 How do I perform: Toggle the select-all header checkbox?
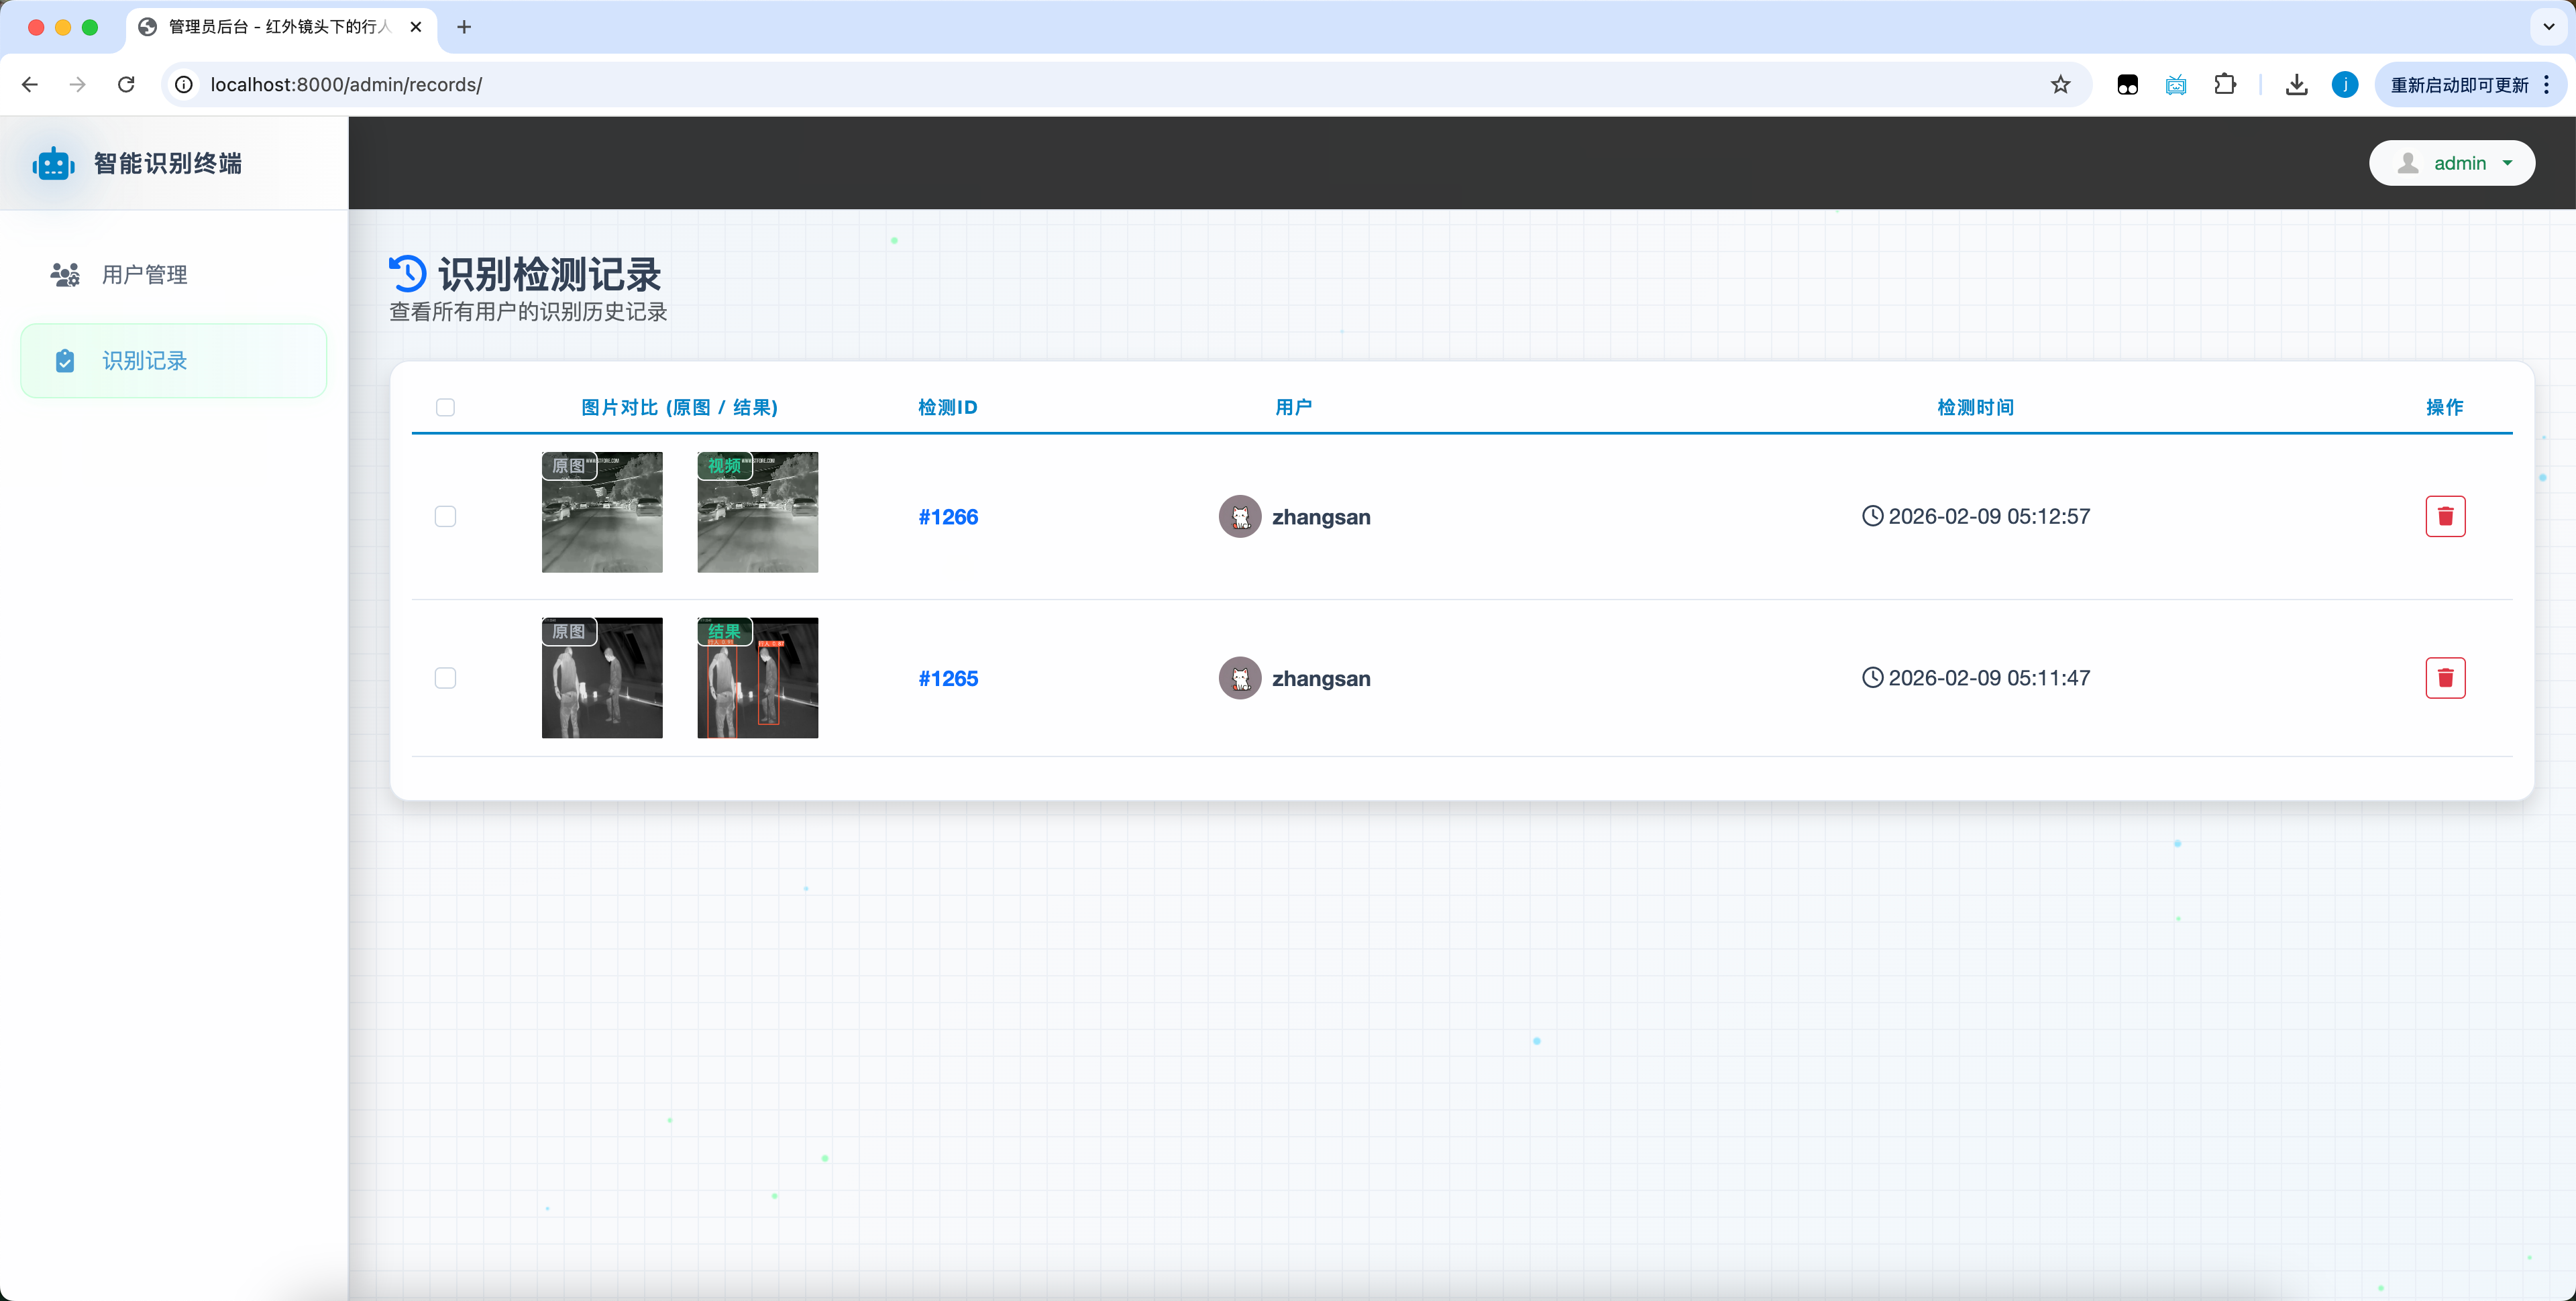445,407
